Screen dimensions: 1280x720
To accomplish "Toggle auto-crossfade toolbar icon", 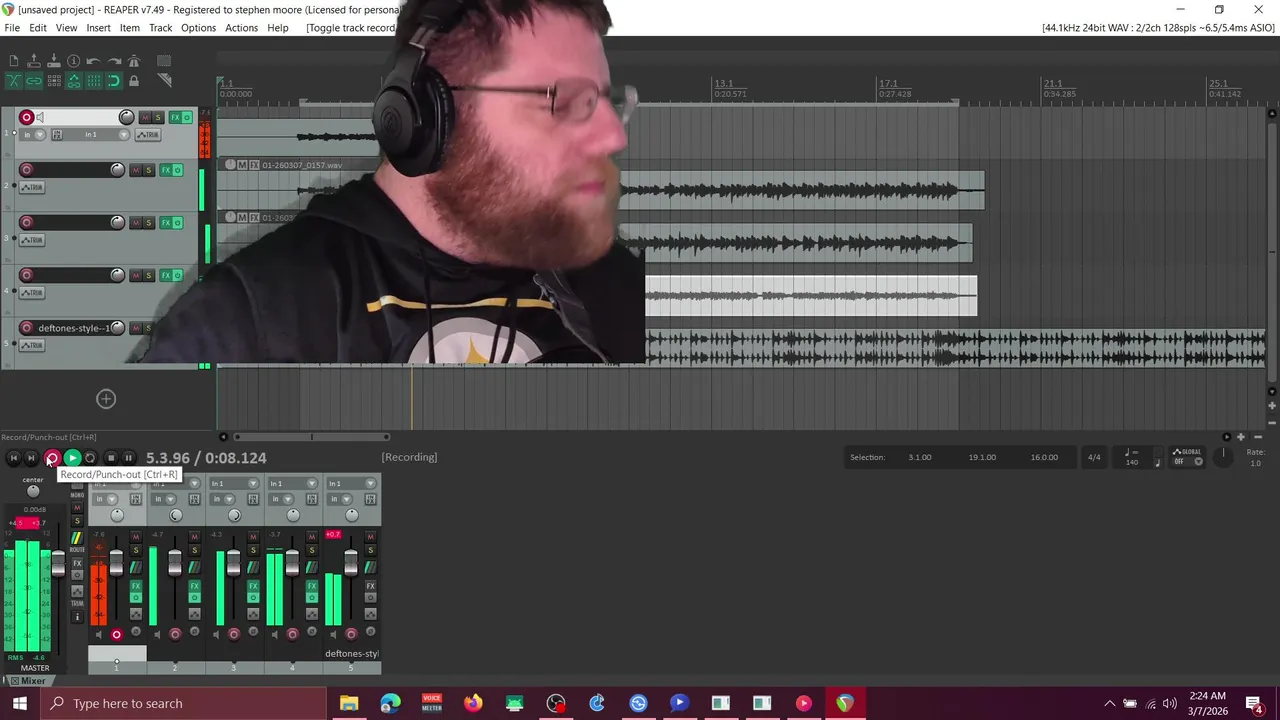I will [x=14, y=81].
